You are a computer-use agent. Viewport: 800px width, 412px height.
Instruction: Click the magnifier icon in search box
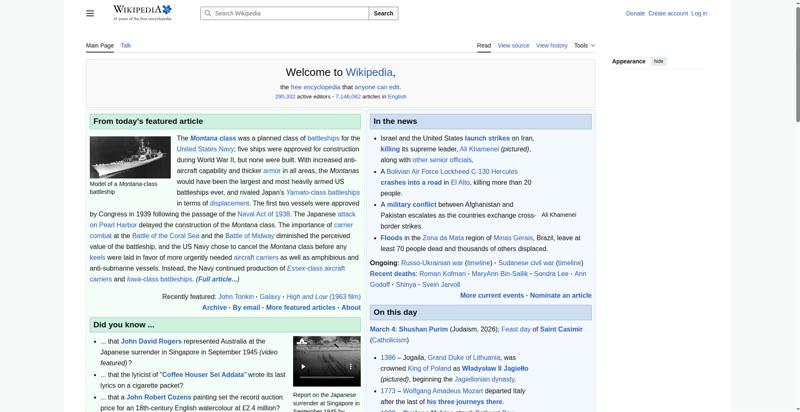point(207,13)
